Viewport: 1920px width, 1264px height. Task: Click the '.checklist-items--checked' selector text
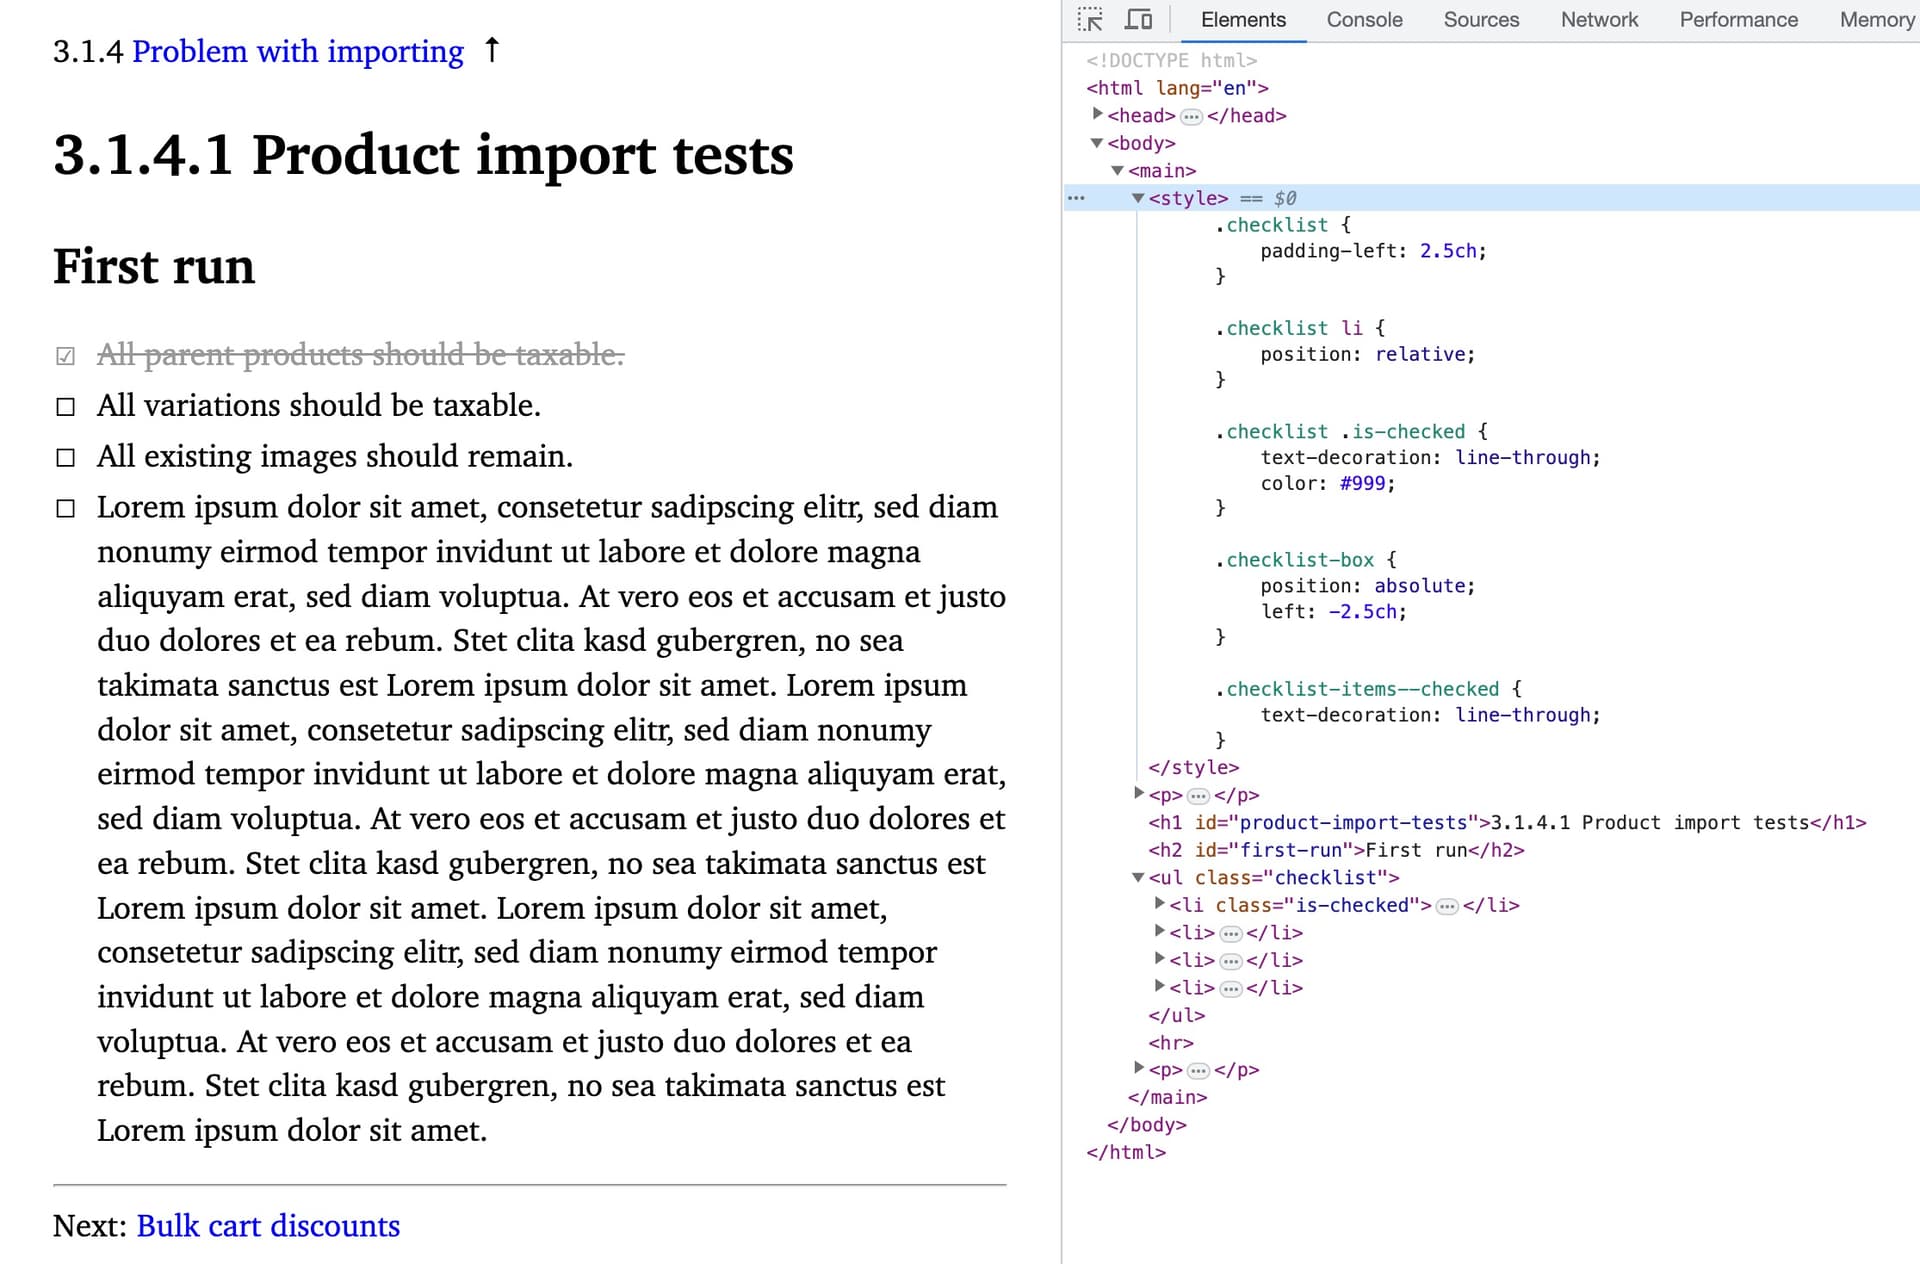tap(1357, 690)
